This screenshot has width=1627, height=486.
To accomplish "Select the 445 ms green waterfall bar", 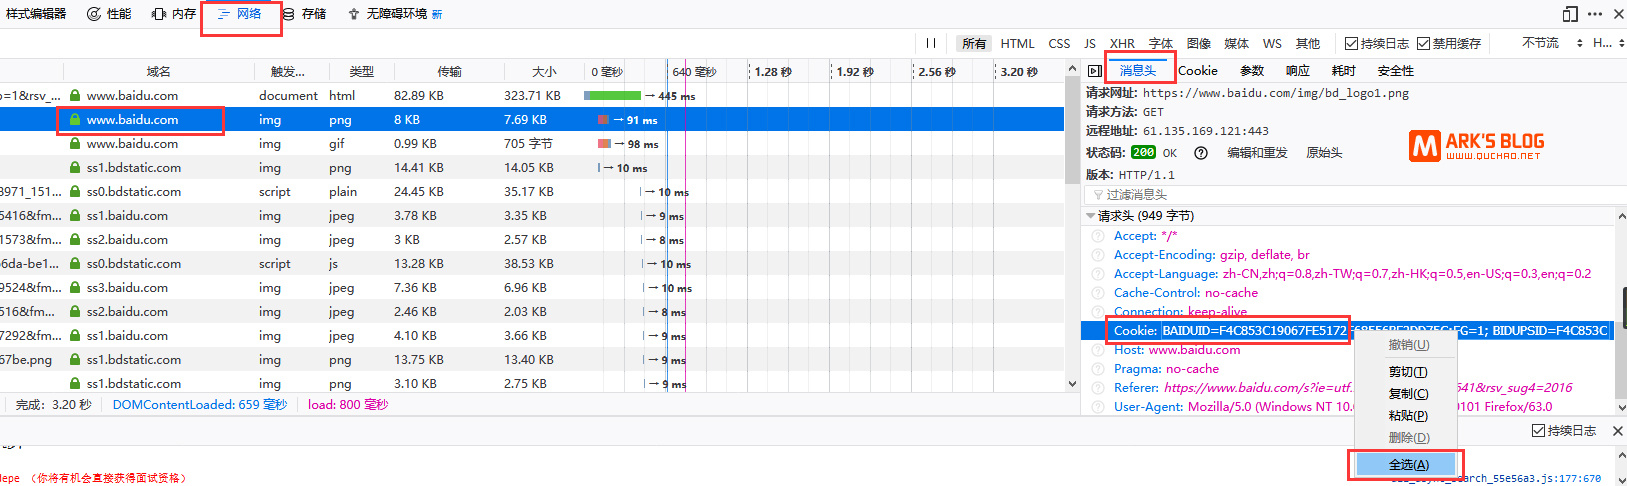I will coord(612,96).
